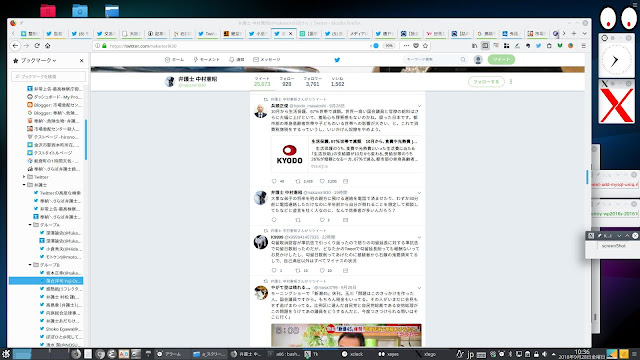The height and width of the screenshot is (360, 640).
Task: Open the Firefox home page icon
Action: coord(48,46)
